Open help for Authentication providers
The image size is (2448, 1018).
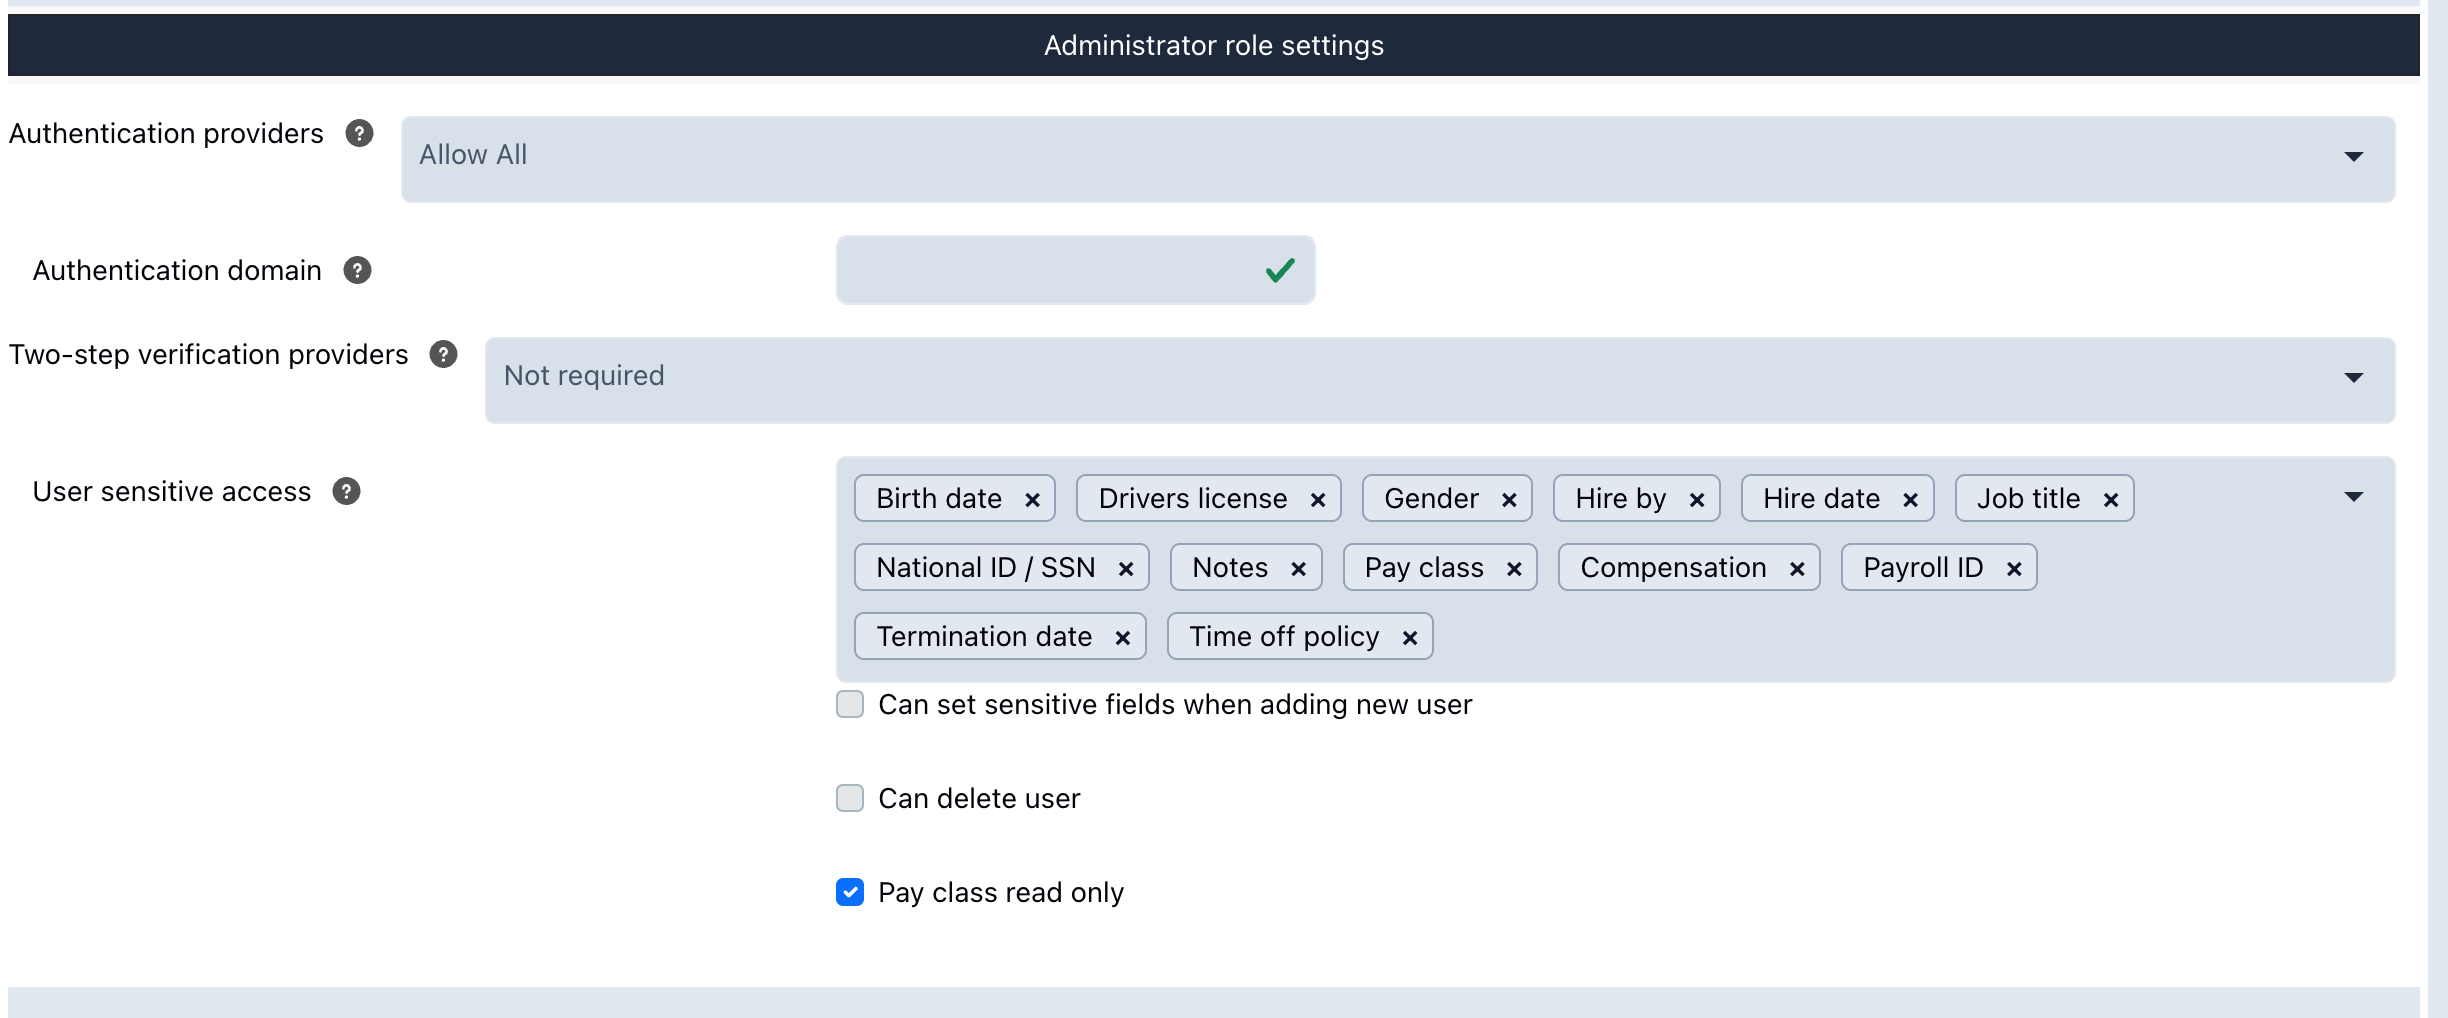click(x=359, y=133)
